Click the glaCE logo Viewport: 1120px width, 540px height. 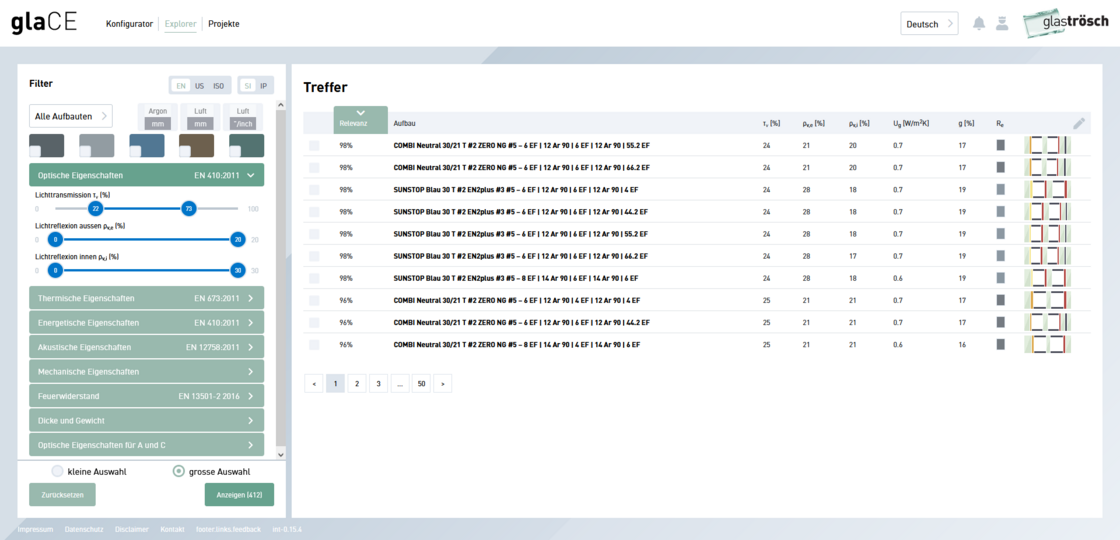click(44, 24)
